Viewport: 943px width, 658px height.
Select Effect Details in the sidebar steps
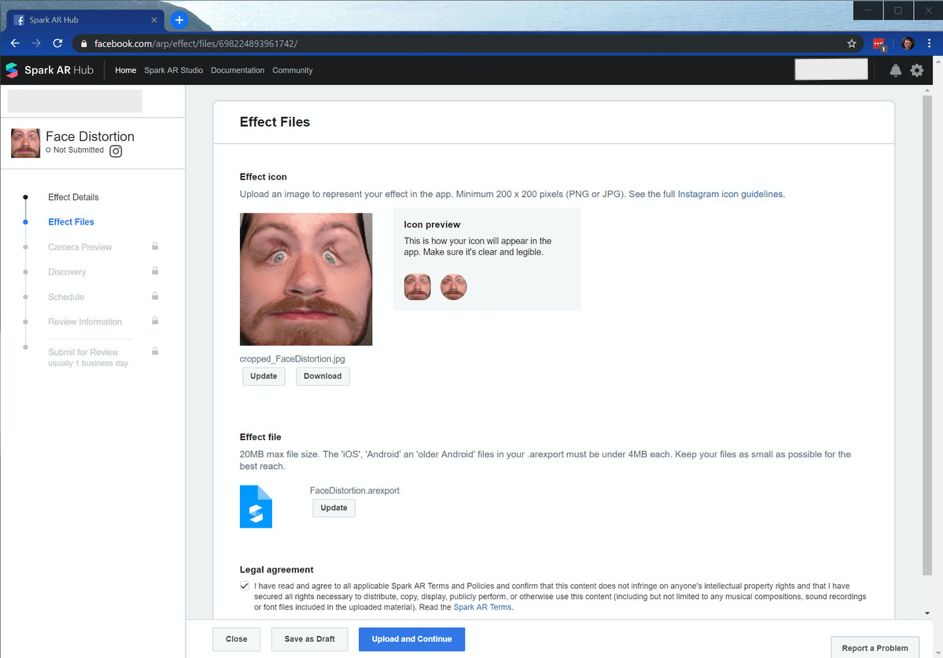click(73, 197)
